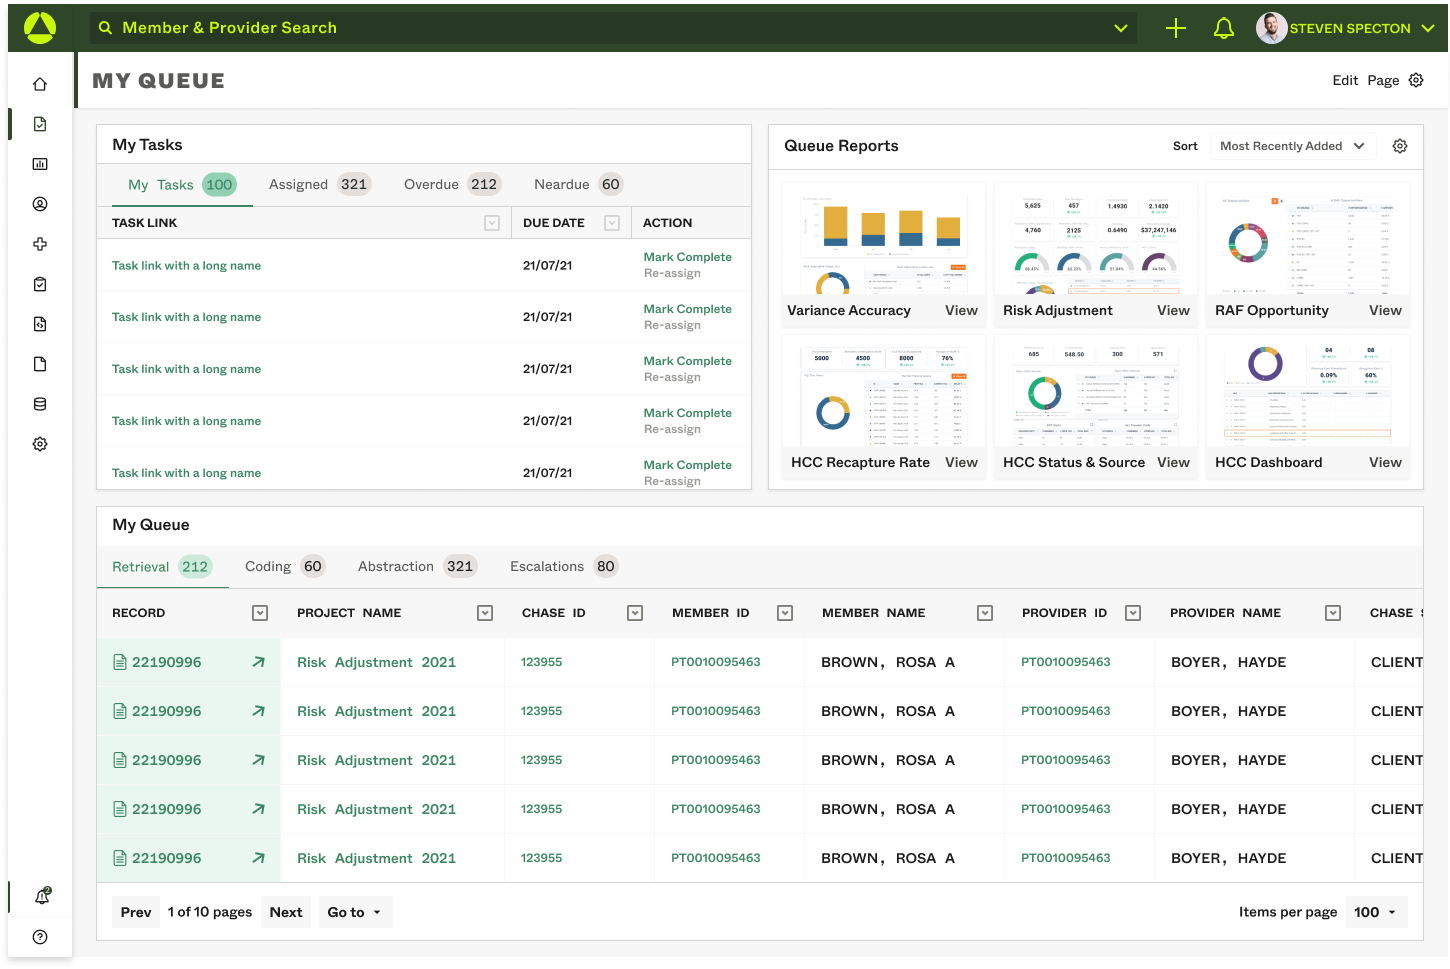Toggle the RECORD column filter box
Screen dimensions: 1450x969
pos(260,613)
